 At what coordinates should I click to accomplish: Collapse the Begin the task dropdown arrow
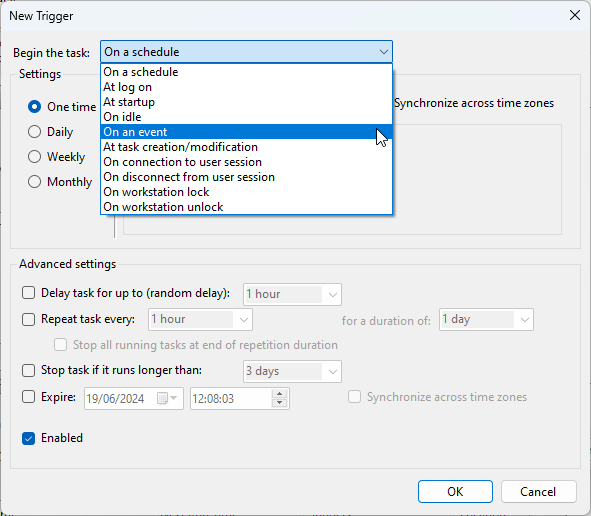click(384, 52)
